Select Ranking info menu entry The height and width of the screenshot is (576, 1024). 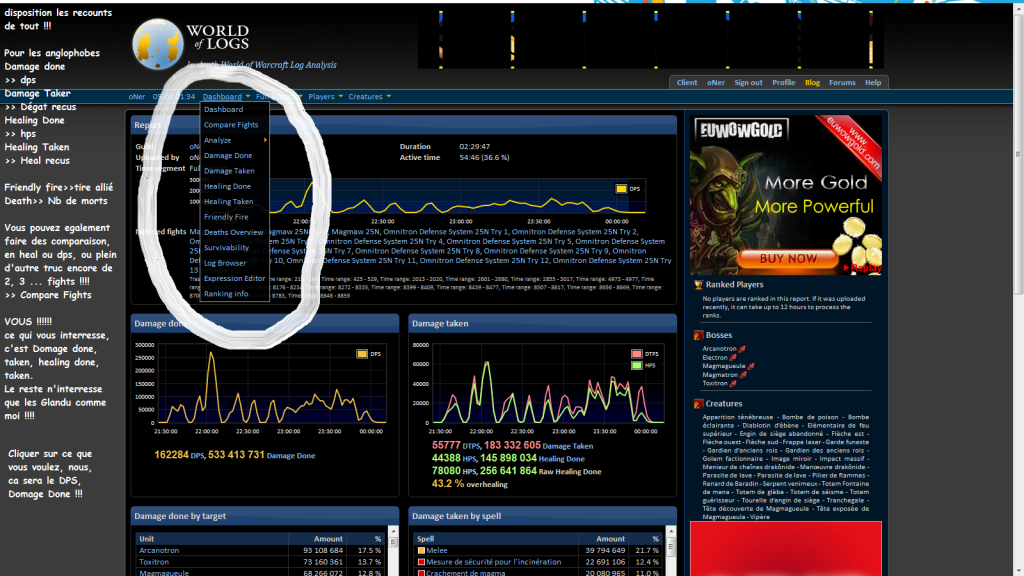226,294
